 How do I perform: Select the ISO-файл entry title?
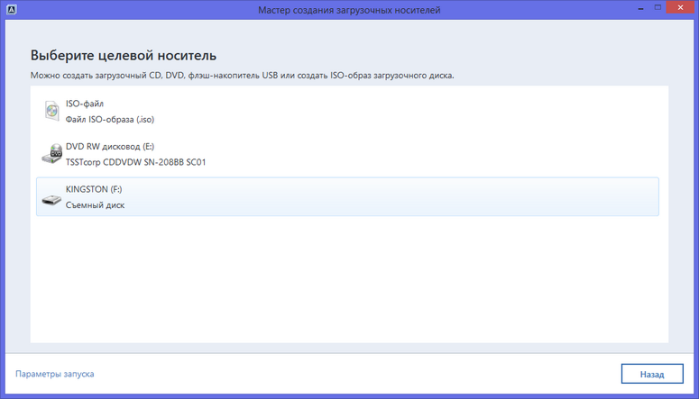85,103
